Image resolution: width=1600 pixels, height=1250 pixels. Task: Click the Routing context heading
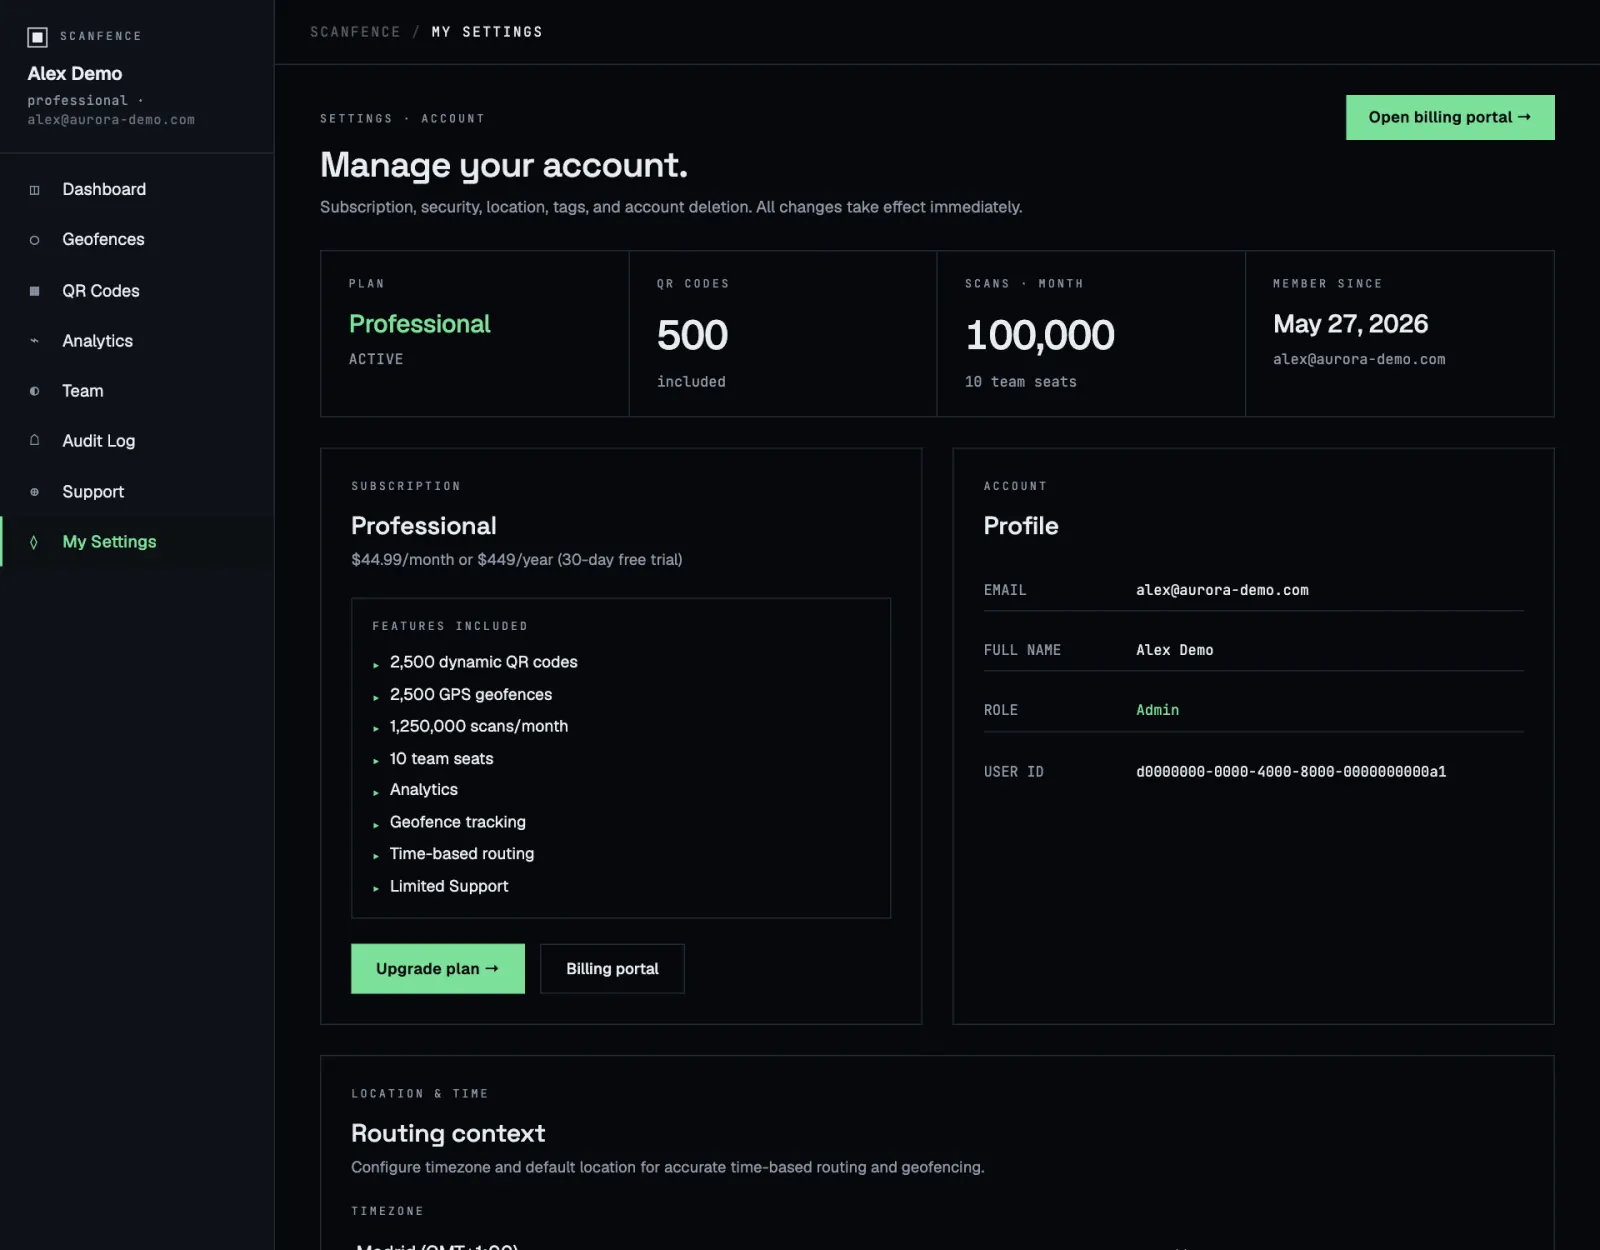(448, 1133)
